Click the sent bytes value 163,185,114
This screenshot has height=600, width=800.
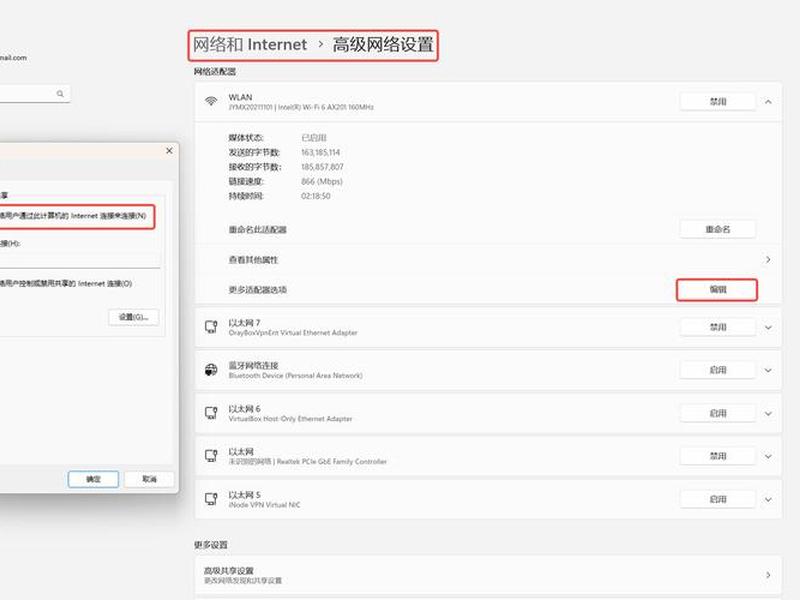point(320,153)
